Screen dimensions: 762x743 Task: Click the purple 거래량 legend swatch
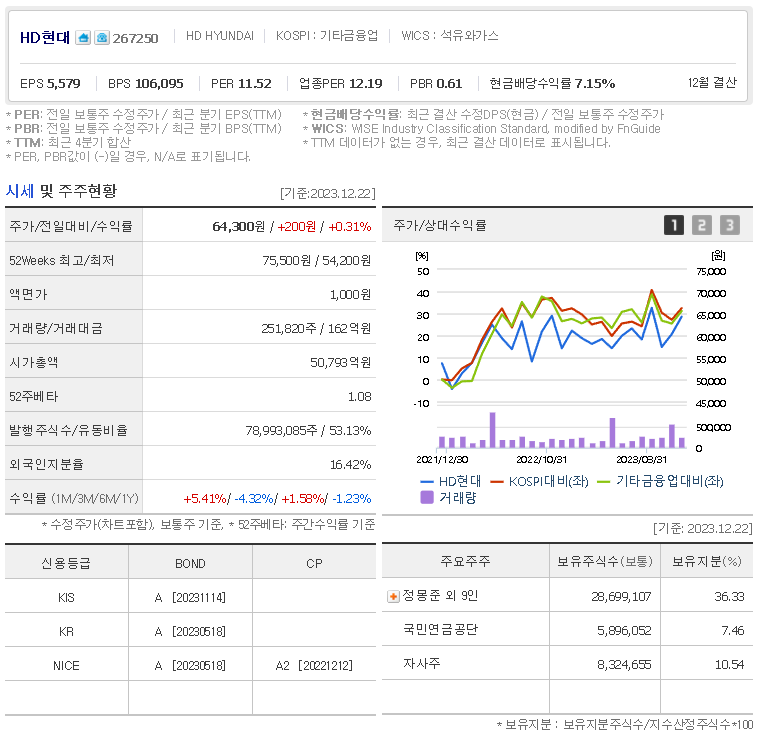(427, 497)
